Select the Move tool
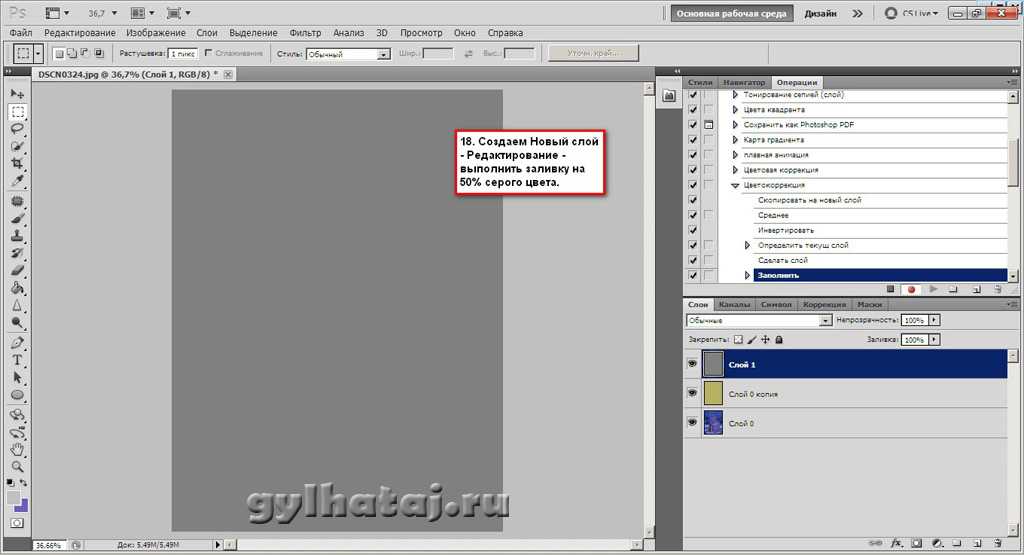Viewport: 1024px width, 555px height. point(17,93)
